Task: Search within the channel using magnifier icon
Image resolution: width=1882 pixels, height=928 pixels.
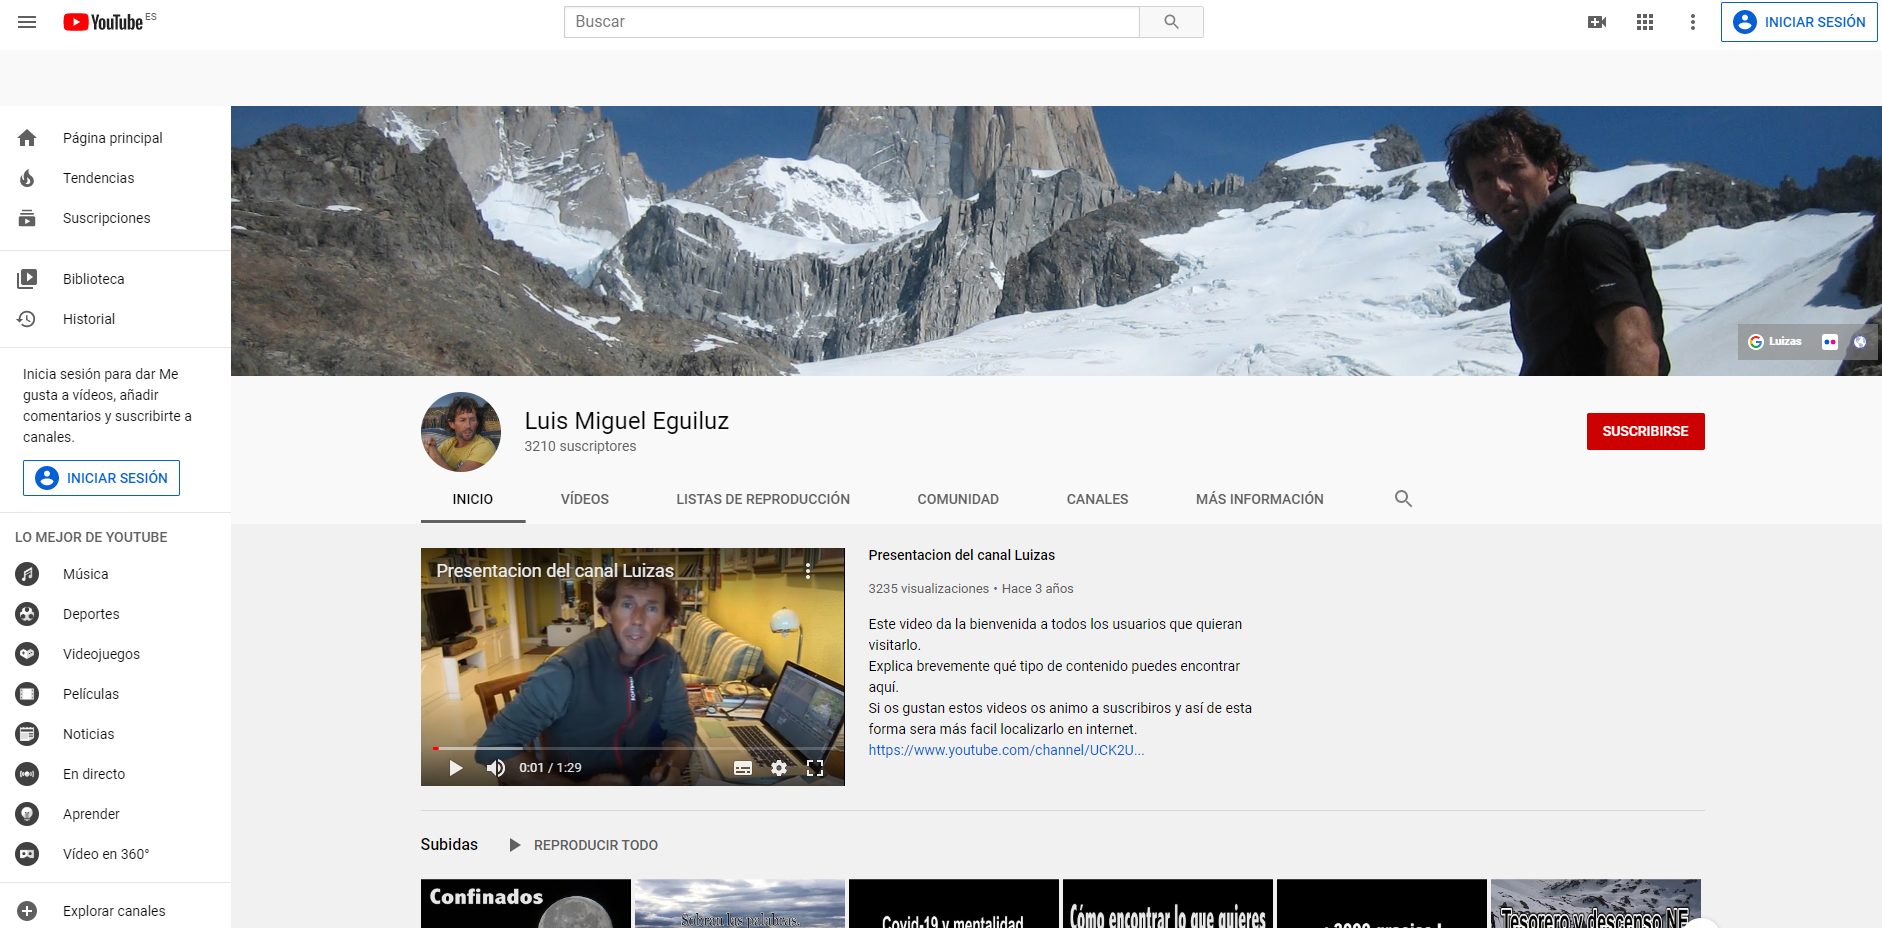Action: pos(1403,499)
